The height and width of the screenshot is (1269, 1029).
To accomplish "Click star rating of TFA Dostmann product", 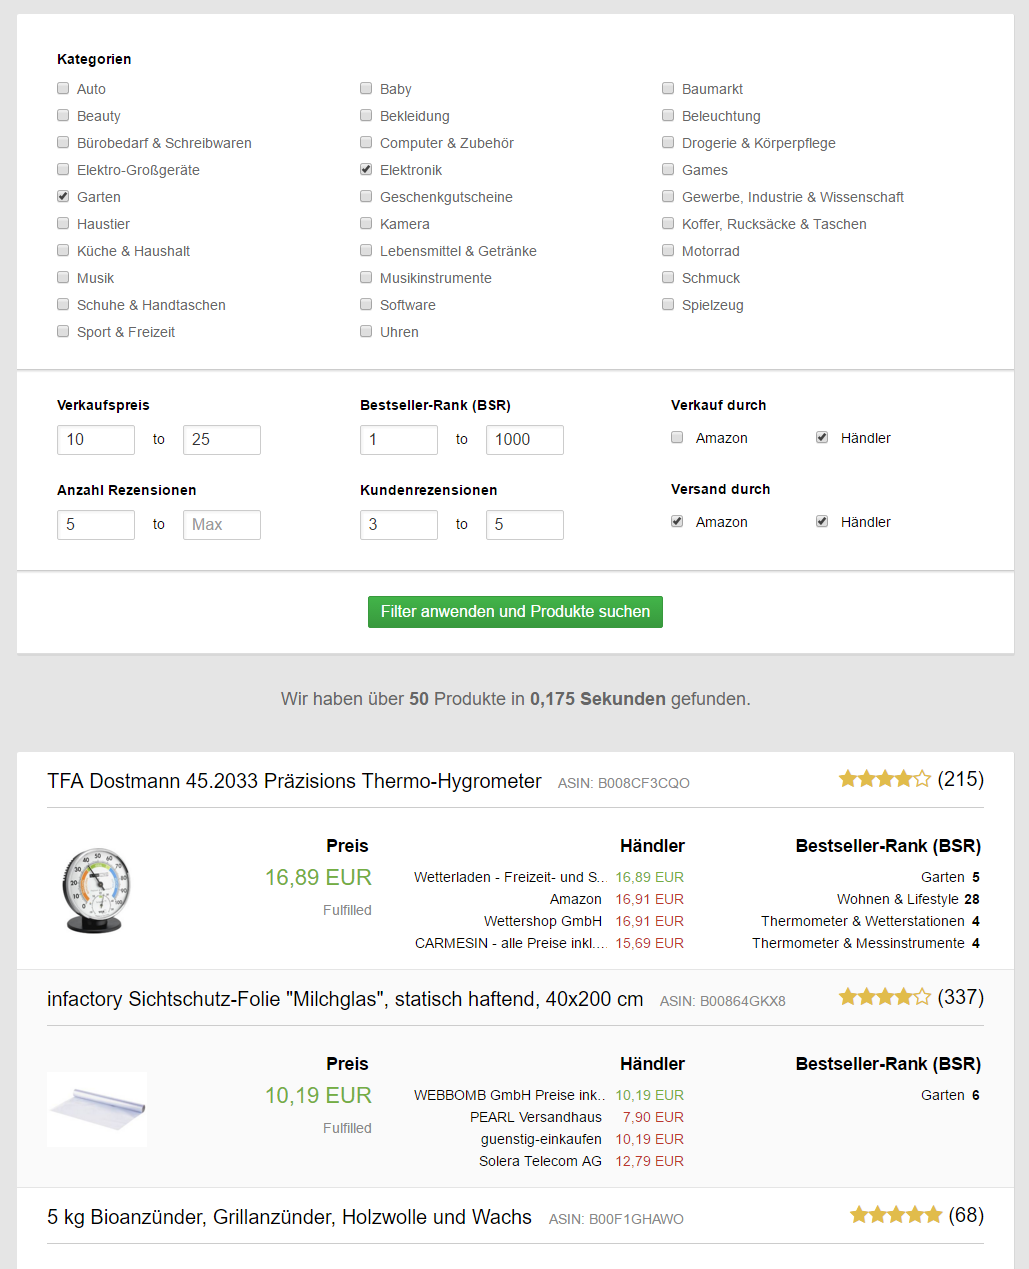I will point(884,779).
